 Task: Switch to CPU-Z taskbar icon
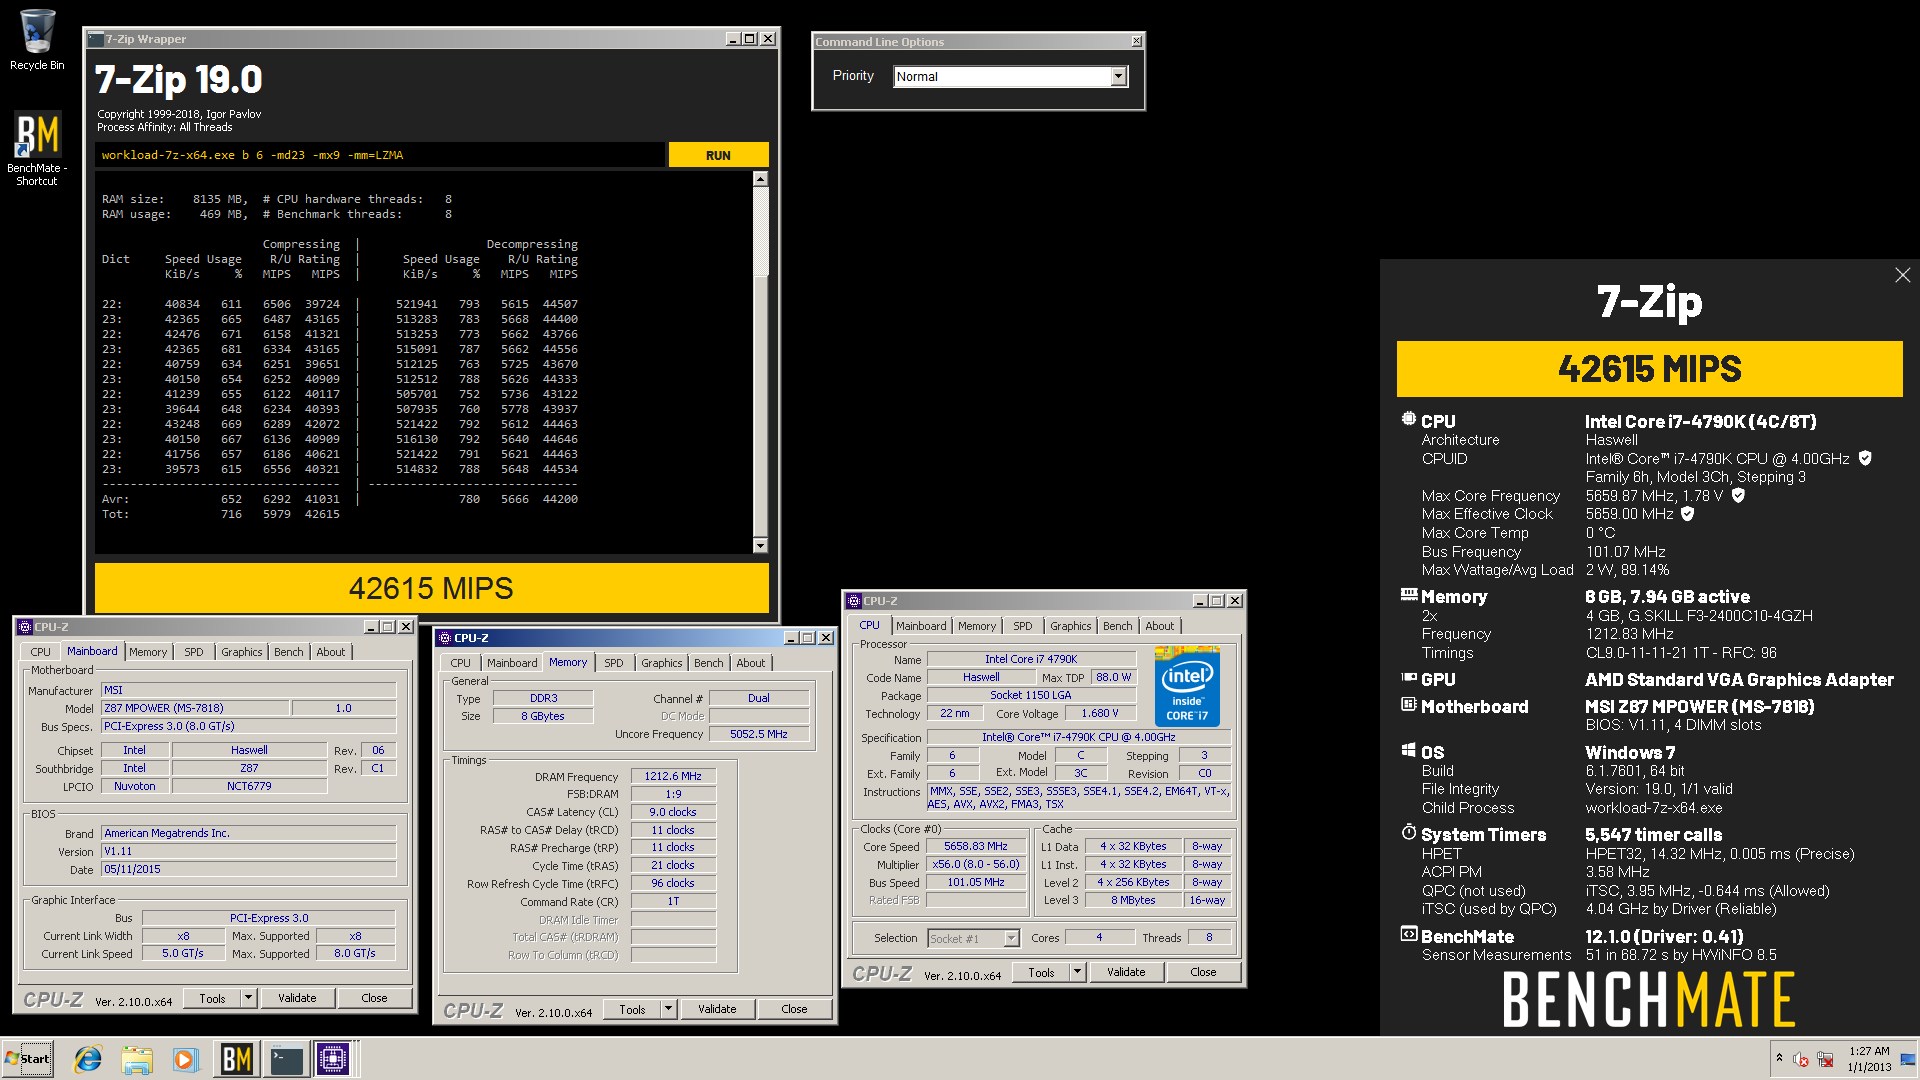click(x=333, y=1059)
